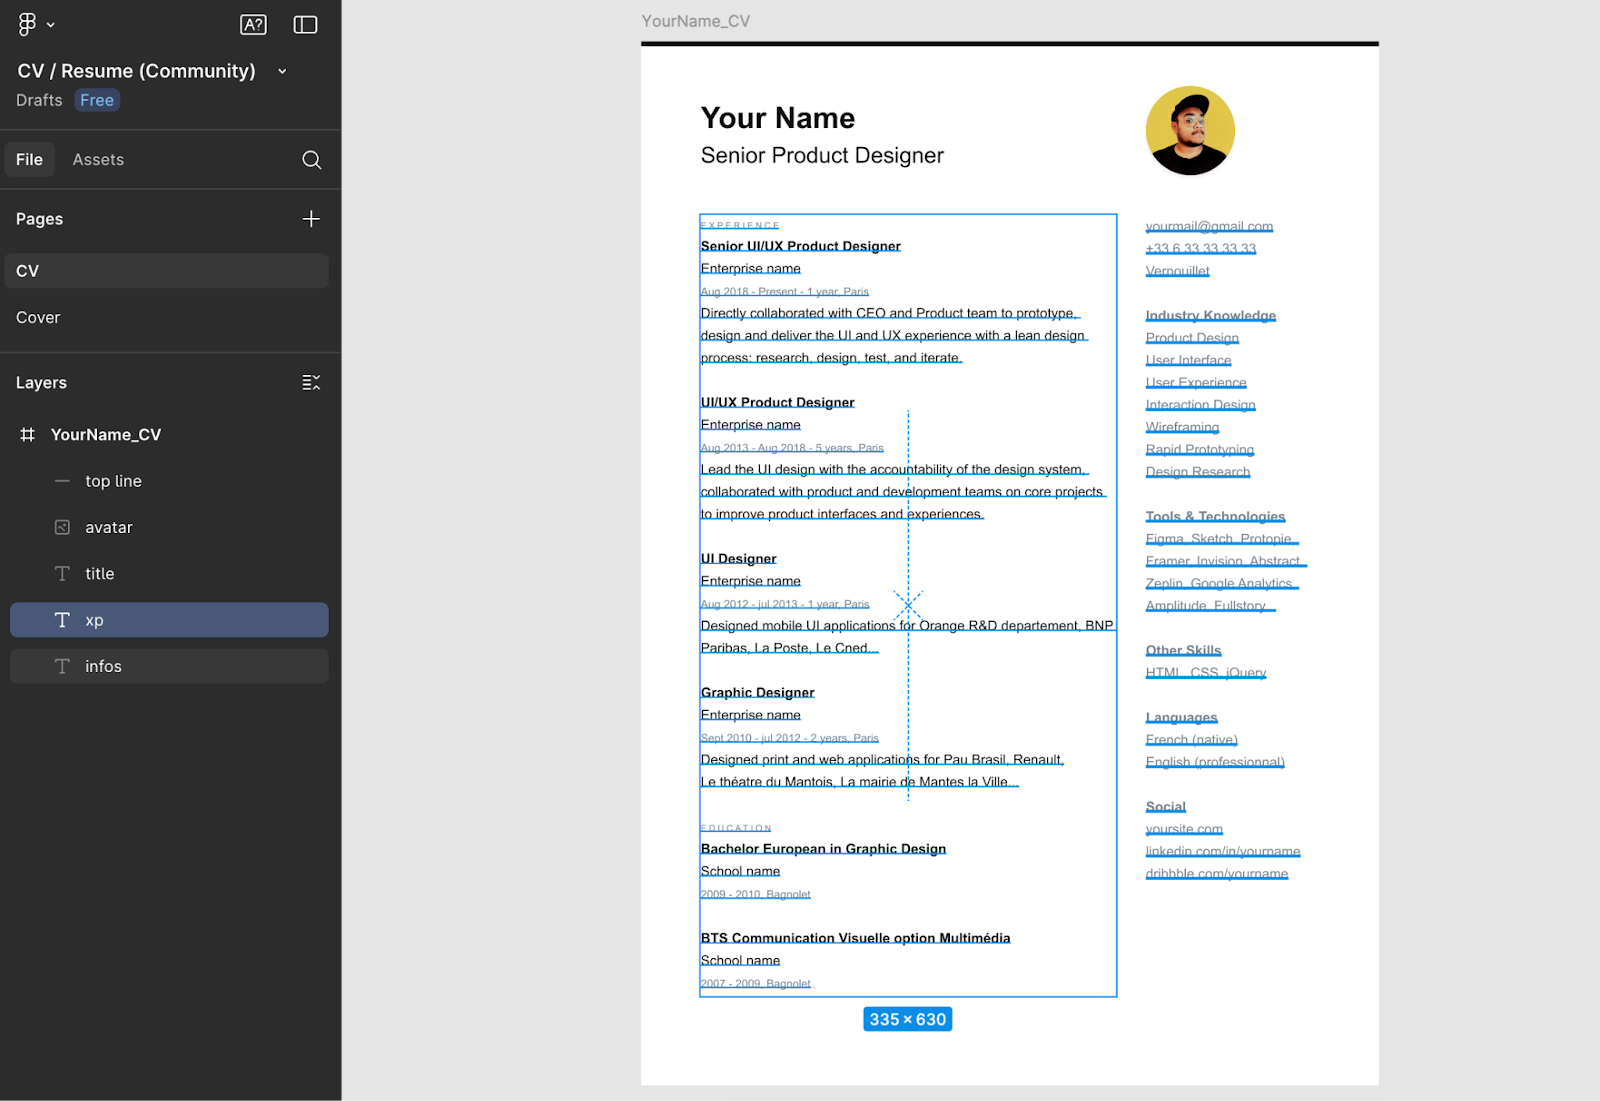Select the File tab
Screen dimensions: 1600x1101
tap(30, 159)
